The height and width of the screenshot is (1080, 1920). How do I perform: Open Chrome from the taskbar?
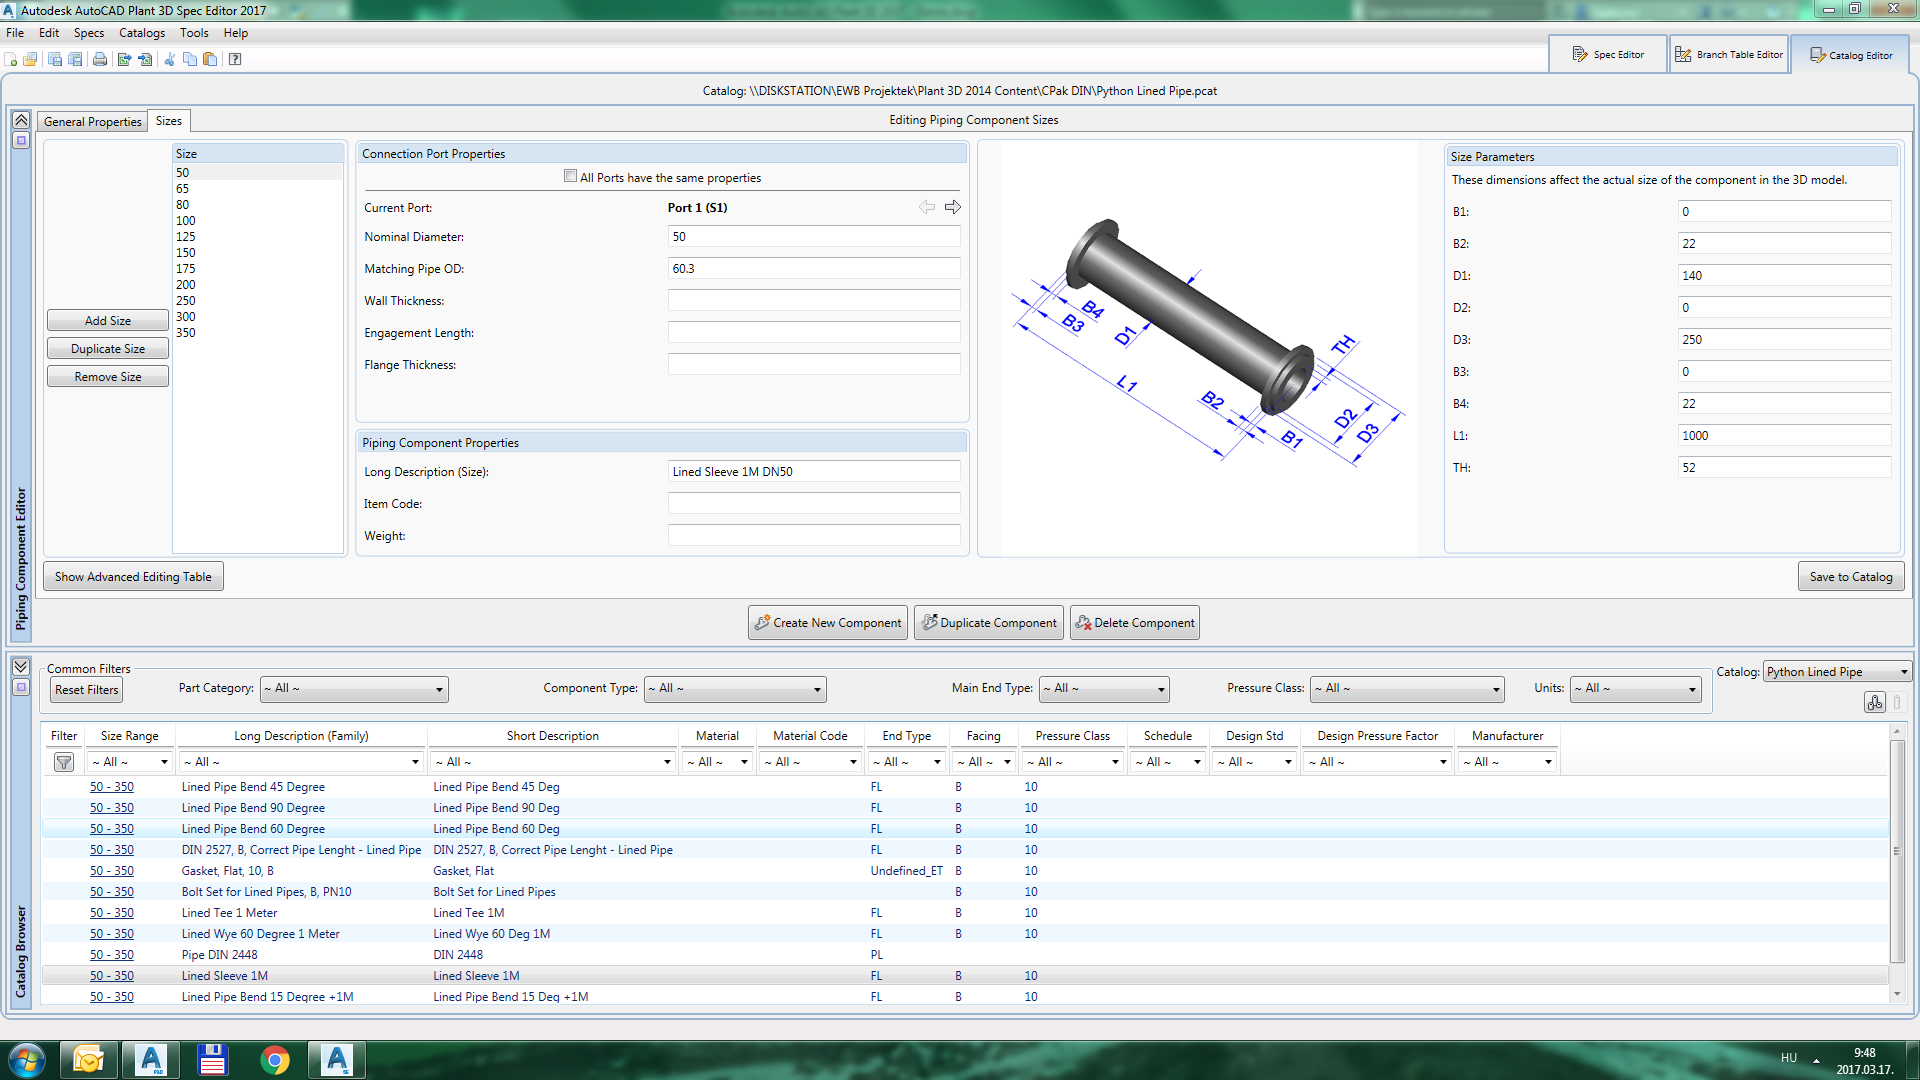pos(275,1059)
